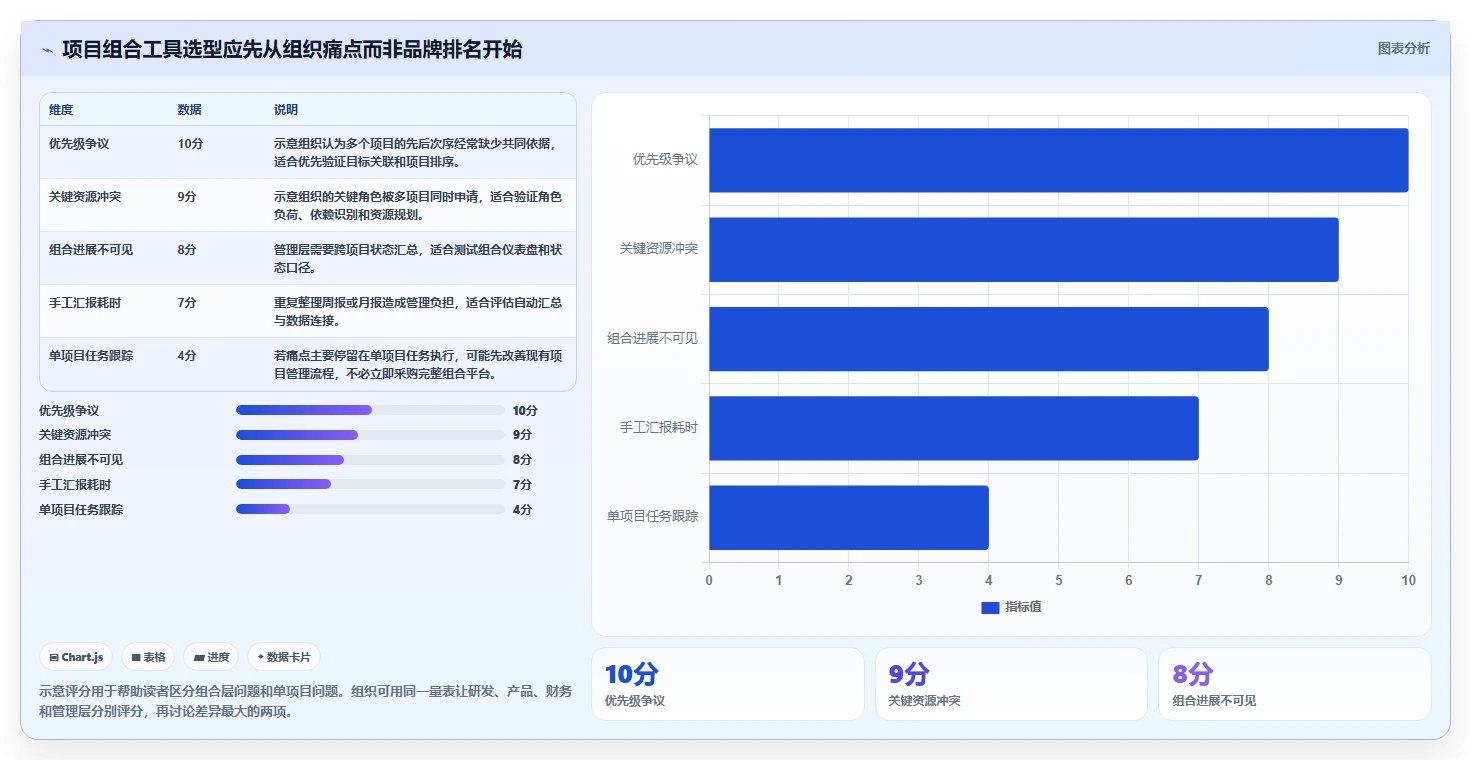
Task: Click the 单项目任务跟踪 bar in the chart
Action: 849,517
